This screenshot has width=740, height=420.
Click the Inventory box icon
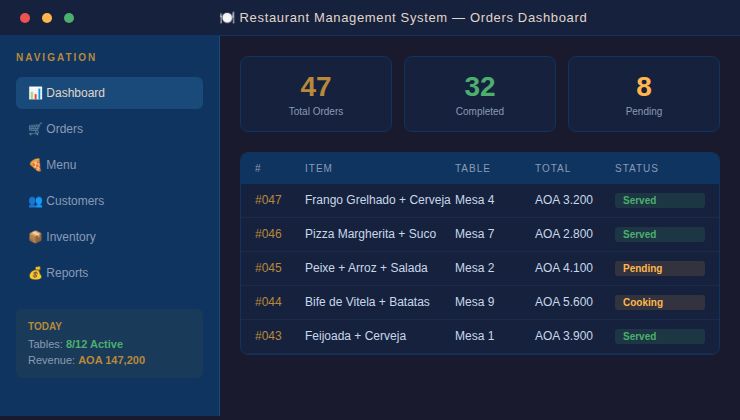(x=35, y=237)
